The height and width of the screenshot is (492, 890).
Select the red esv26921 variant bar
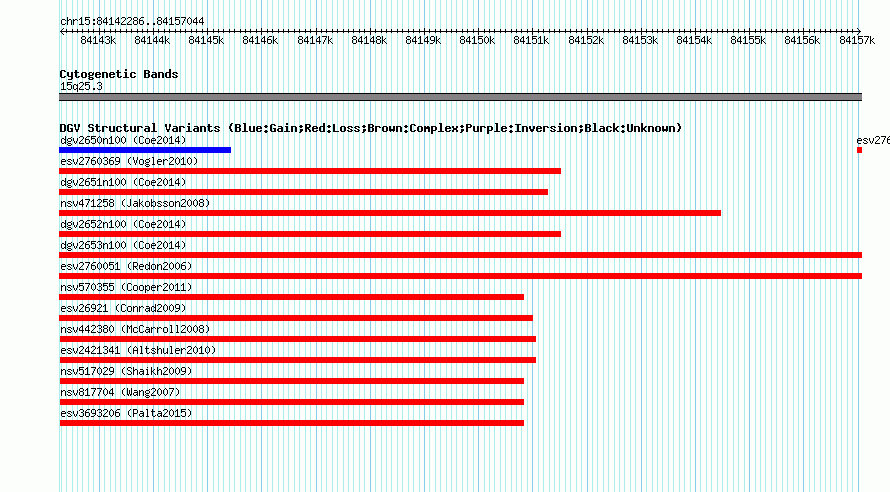click(x=296, y=318)
